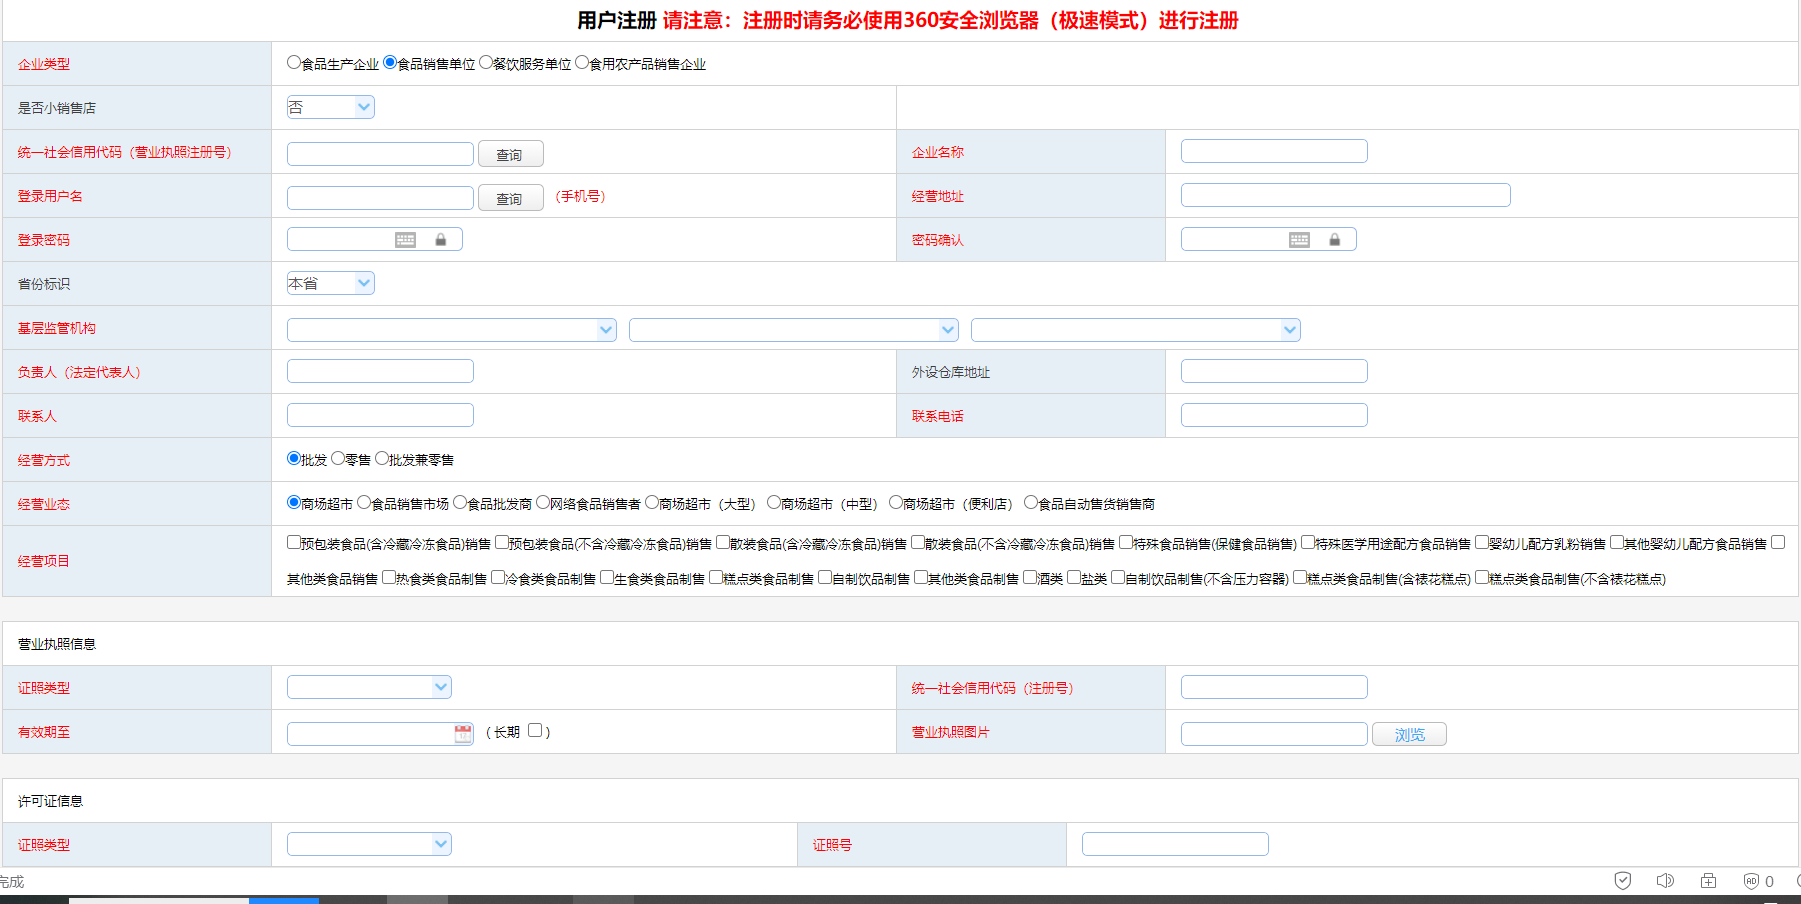
Task: Click the security shield checkmark status icon
Action: (x=1622, y=880)
